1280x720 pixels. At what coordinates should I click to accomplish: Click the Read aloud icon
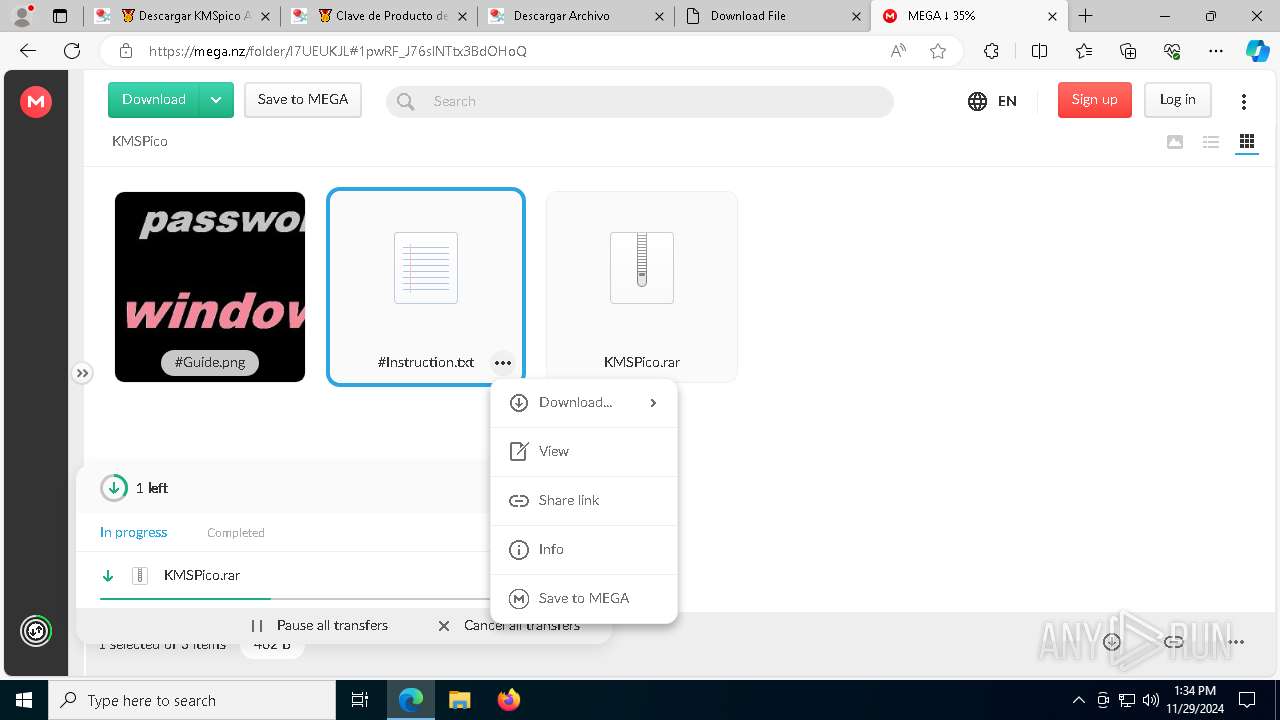point(898,51)
